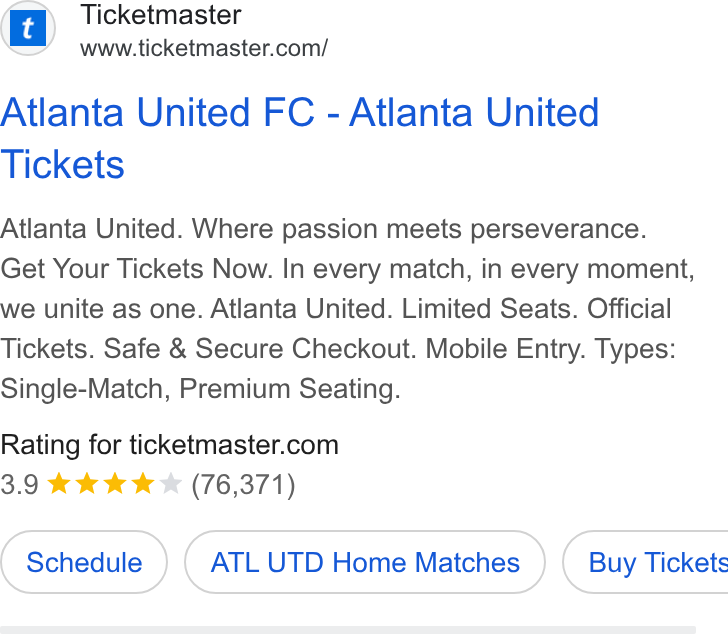Click 'Where passion meets perseverance' description text

419,229
